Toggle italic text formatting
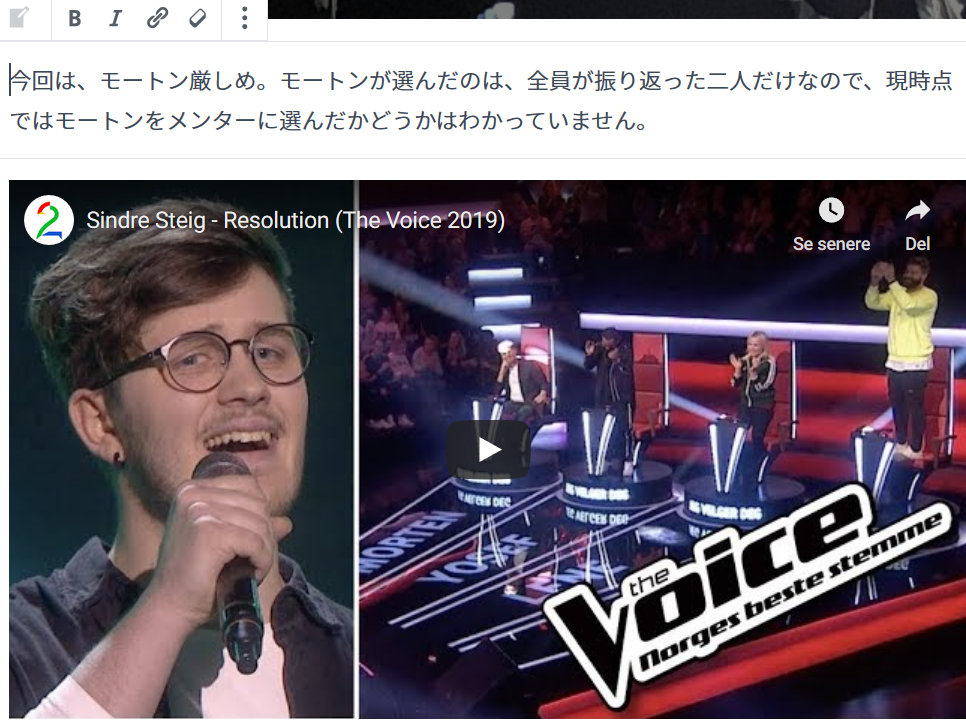The width and height of the screenshot is (966, 725). [x=115, y=18]
